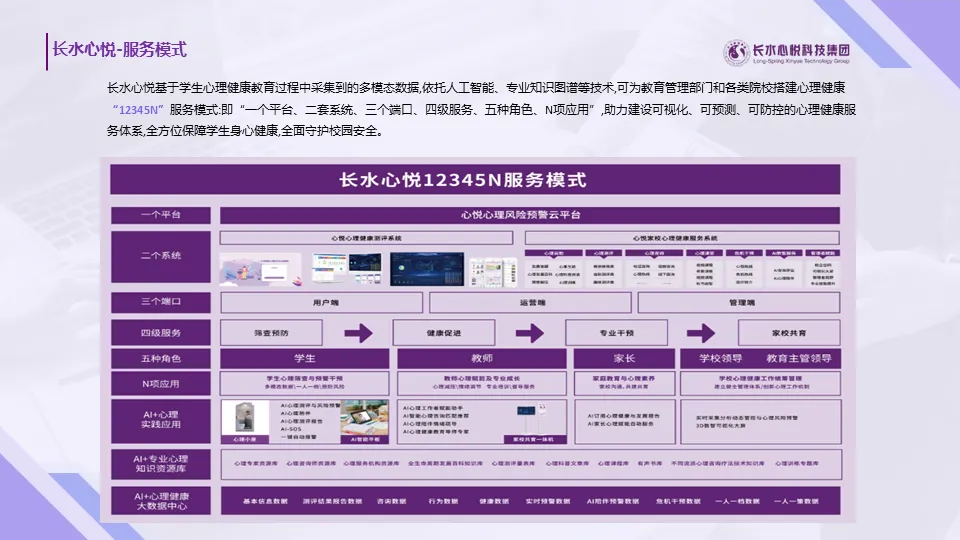Click the 教育主管领导 role label

799,359
